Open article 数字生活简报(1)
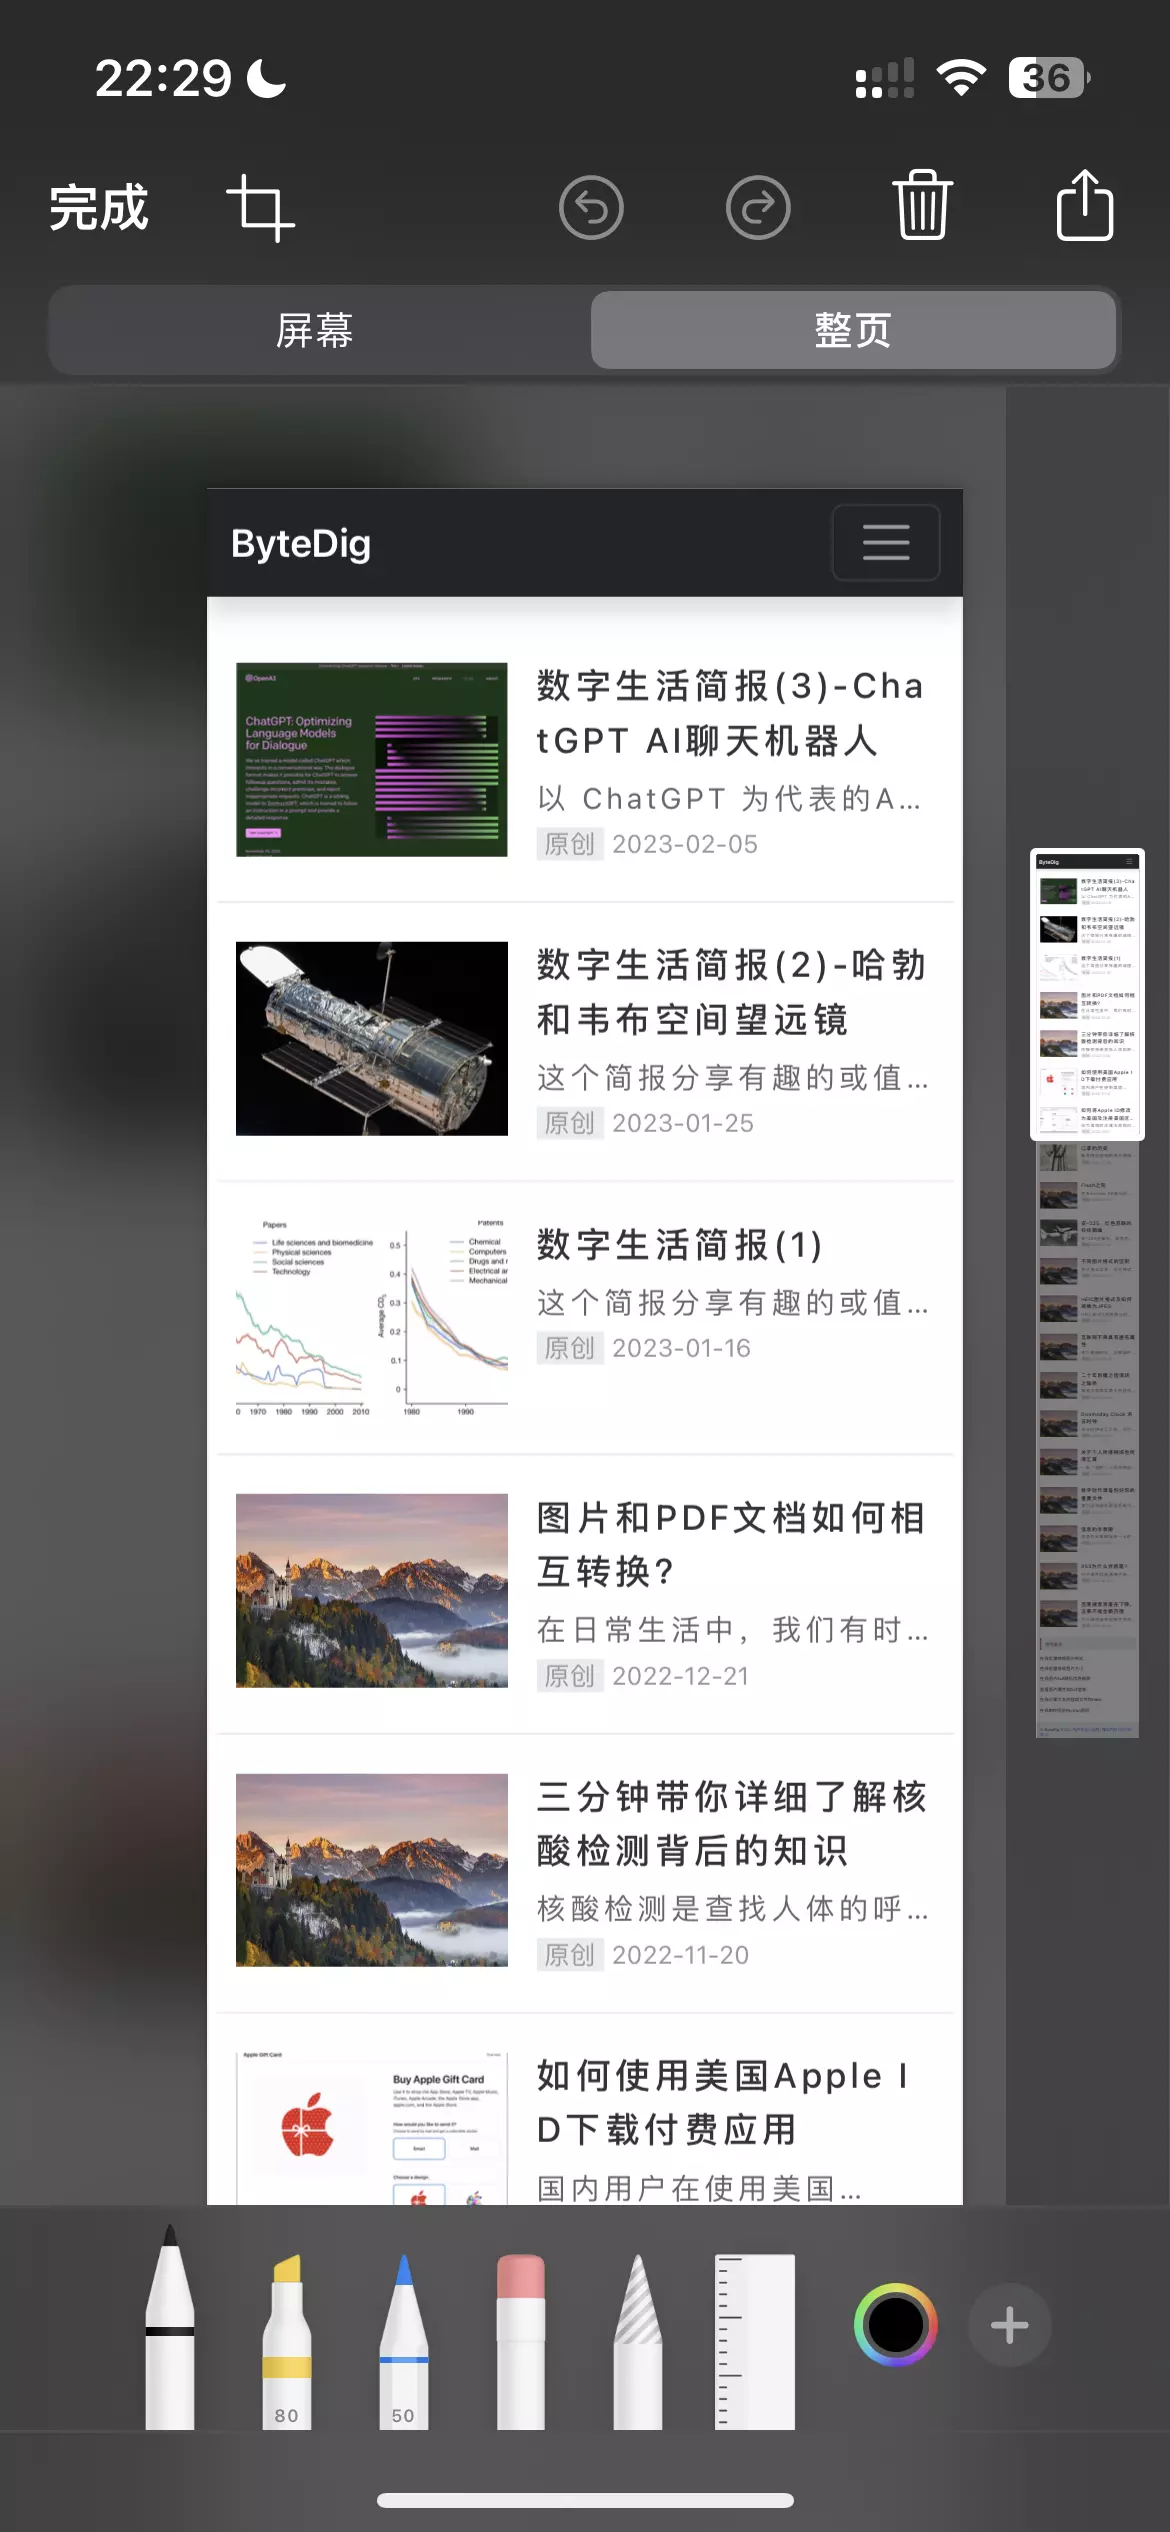Image resolution: width=1170 pixels, height=2532 pixels. 680,1245
